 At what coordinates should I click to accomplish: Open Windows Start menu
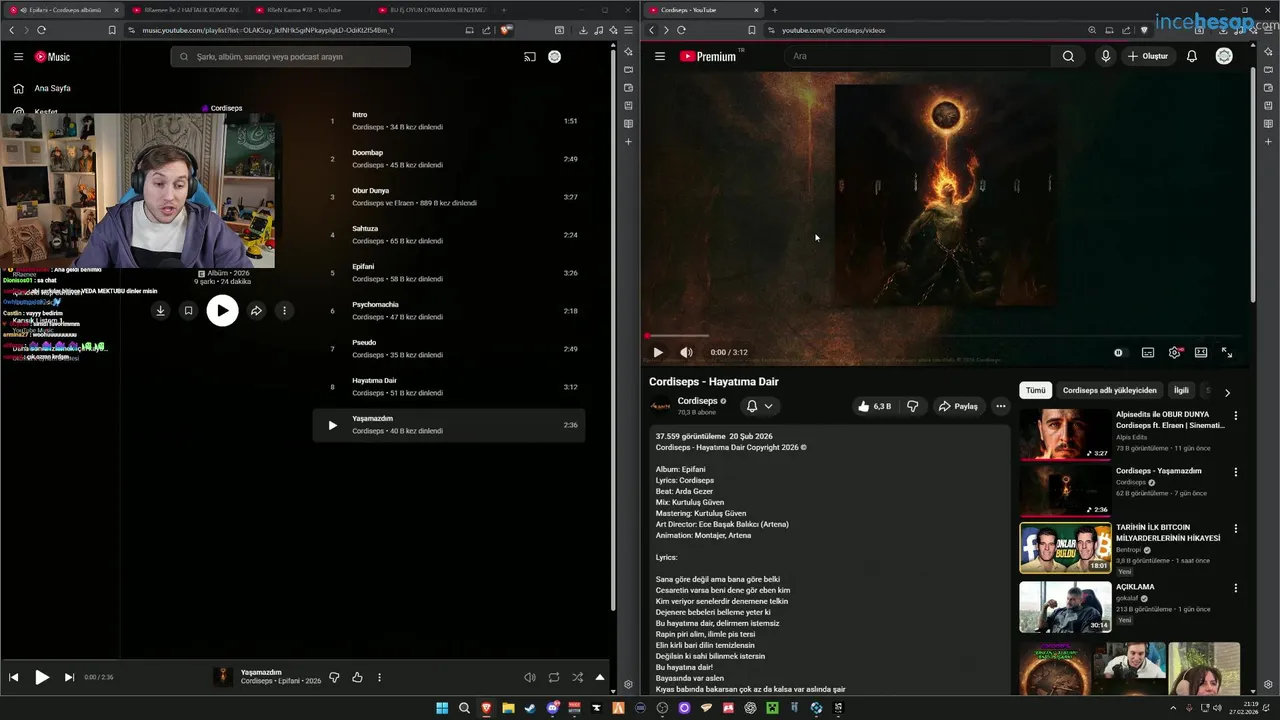442,708
